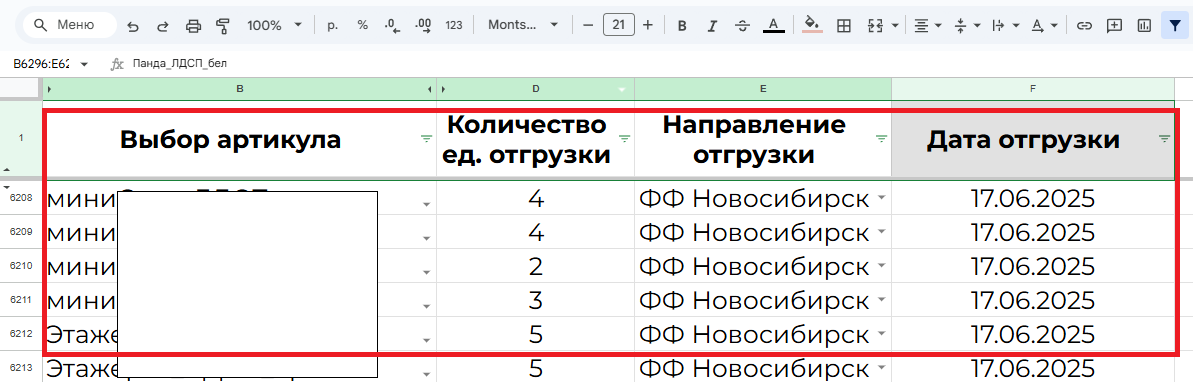The image size is (1193, 382).
Task: Click the redo arrow icon
Action: (x=162, y=25)
